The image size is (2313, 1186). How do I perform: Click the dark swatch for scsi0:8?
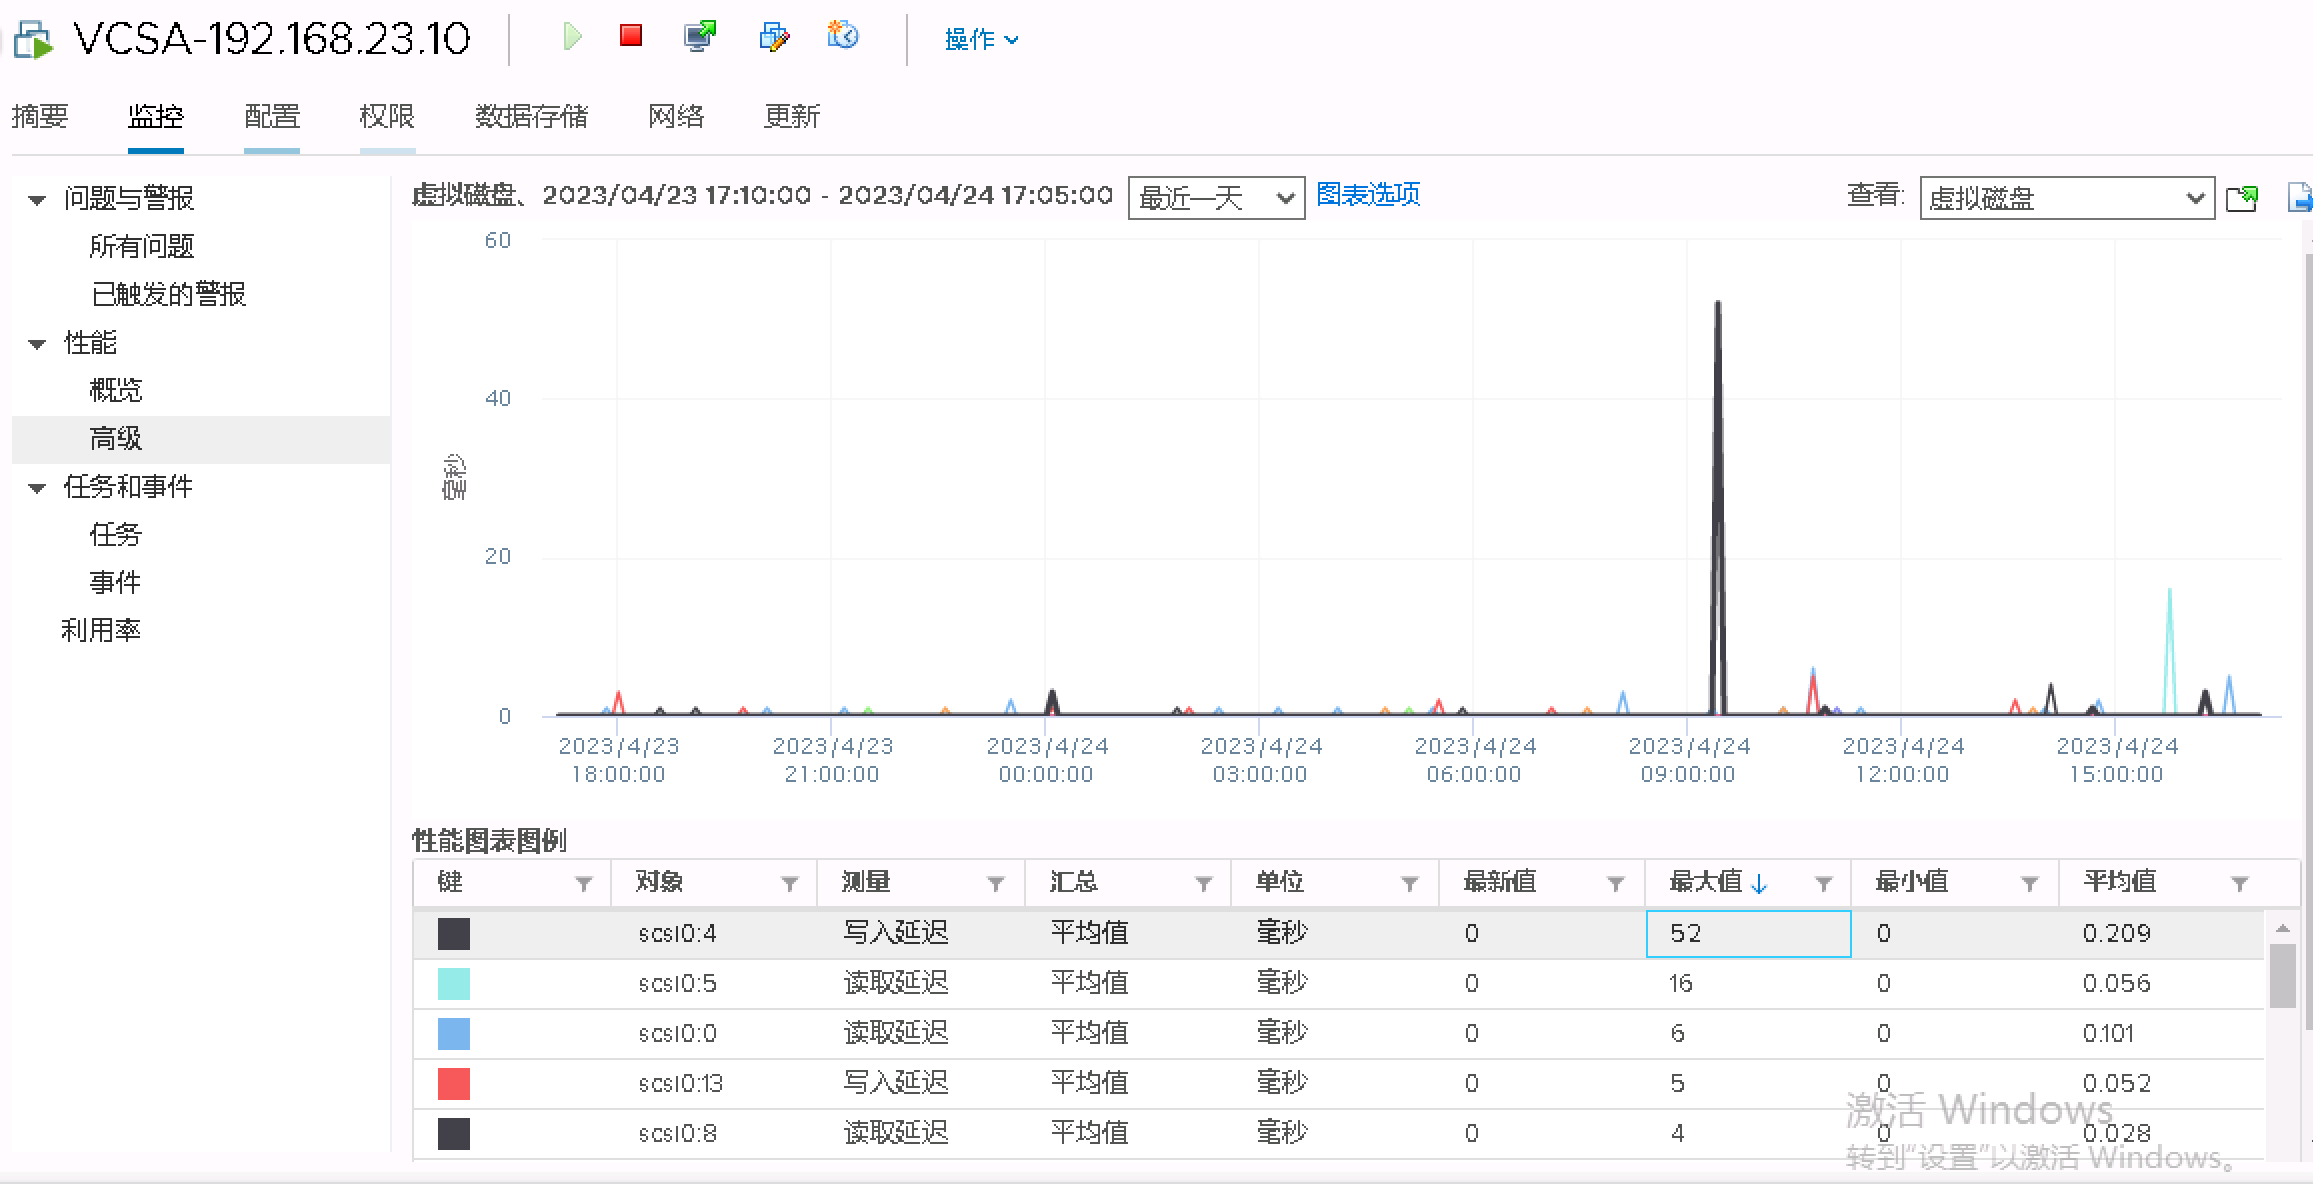click(454, 1134)
